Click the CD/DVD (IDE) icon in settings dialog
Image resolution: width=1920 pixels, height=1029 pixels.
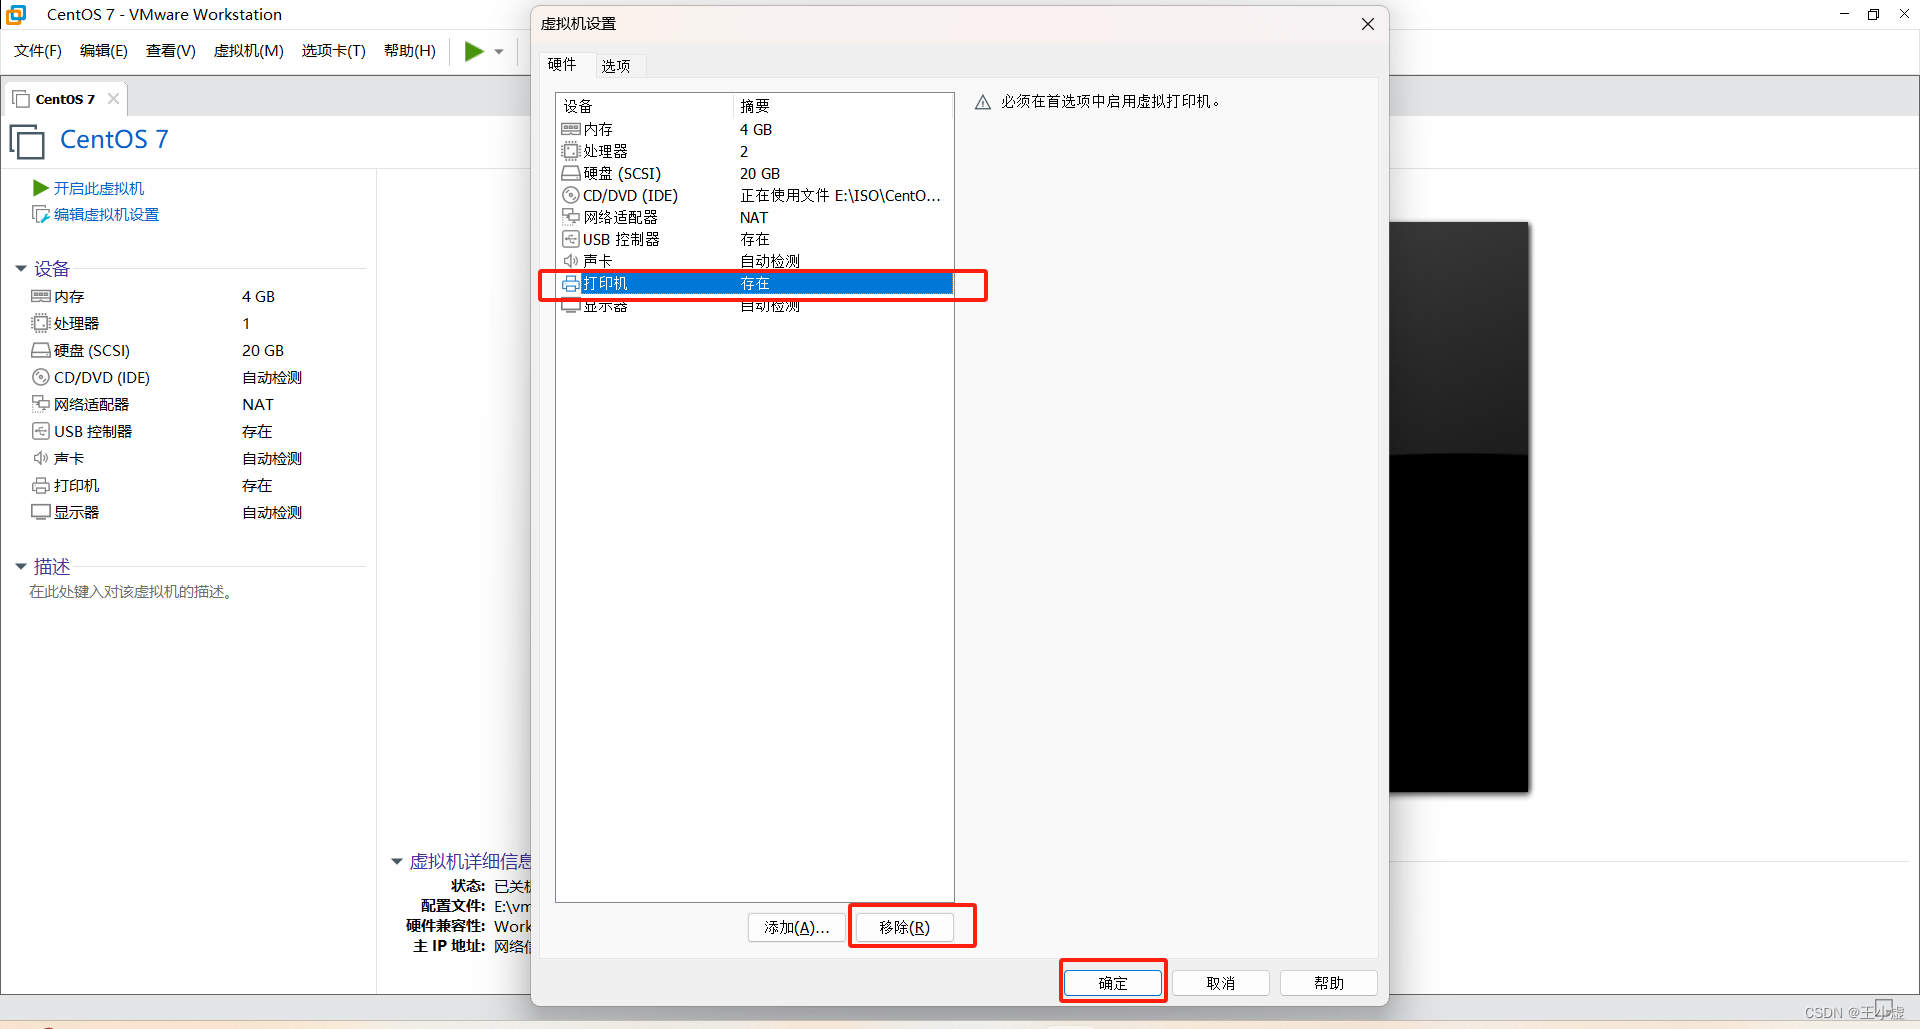pyautogui.click(x=571, y=195)
